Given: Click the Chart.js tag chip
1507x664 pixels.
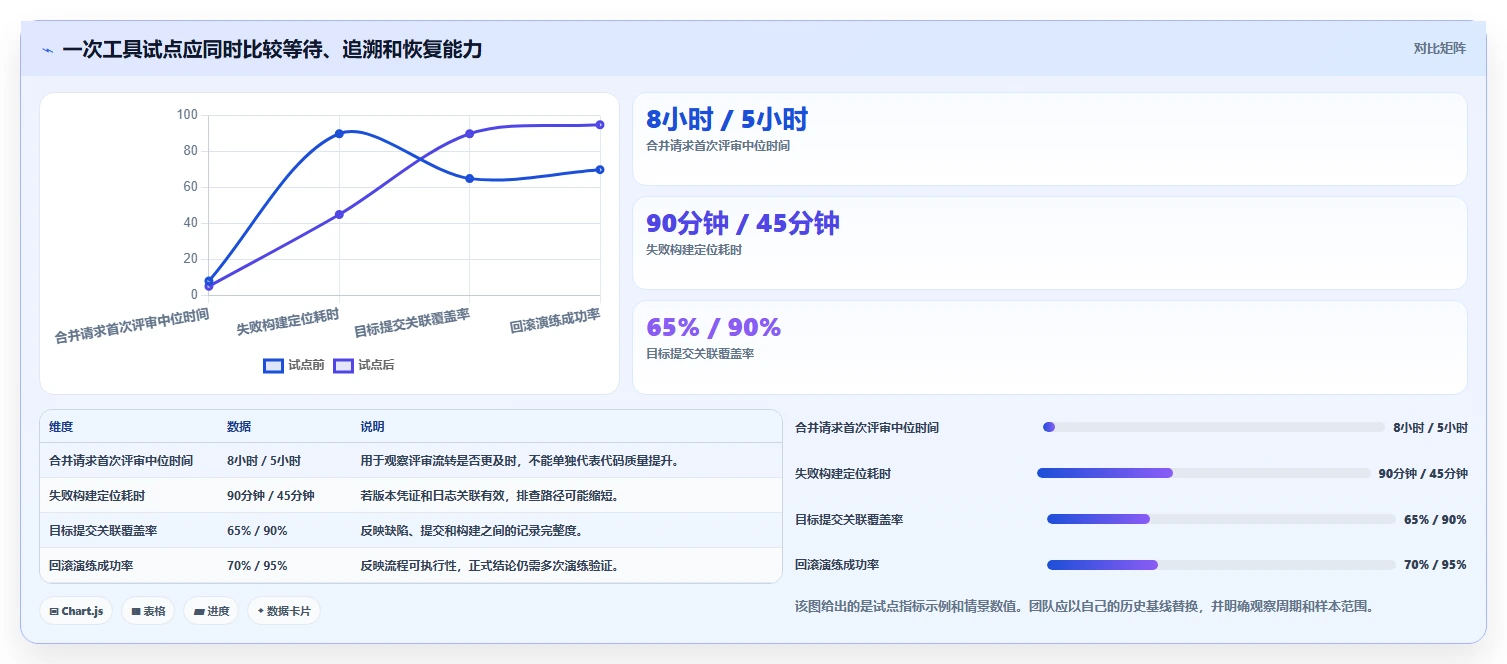Looking at the screenshot, I should [76, 611].
